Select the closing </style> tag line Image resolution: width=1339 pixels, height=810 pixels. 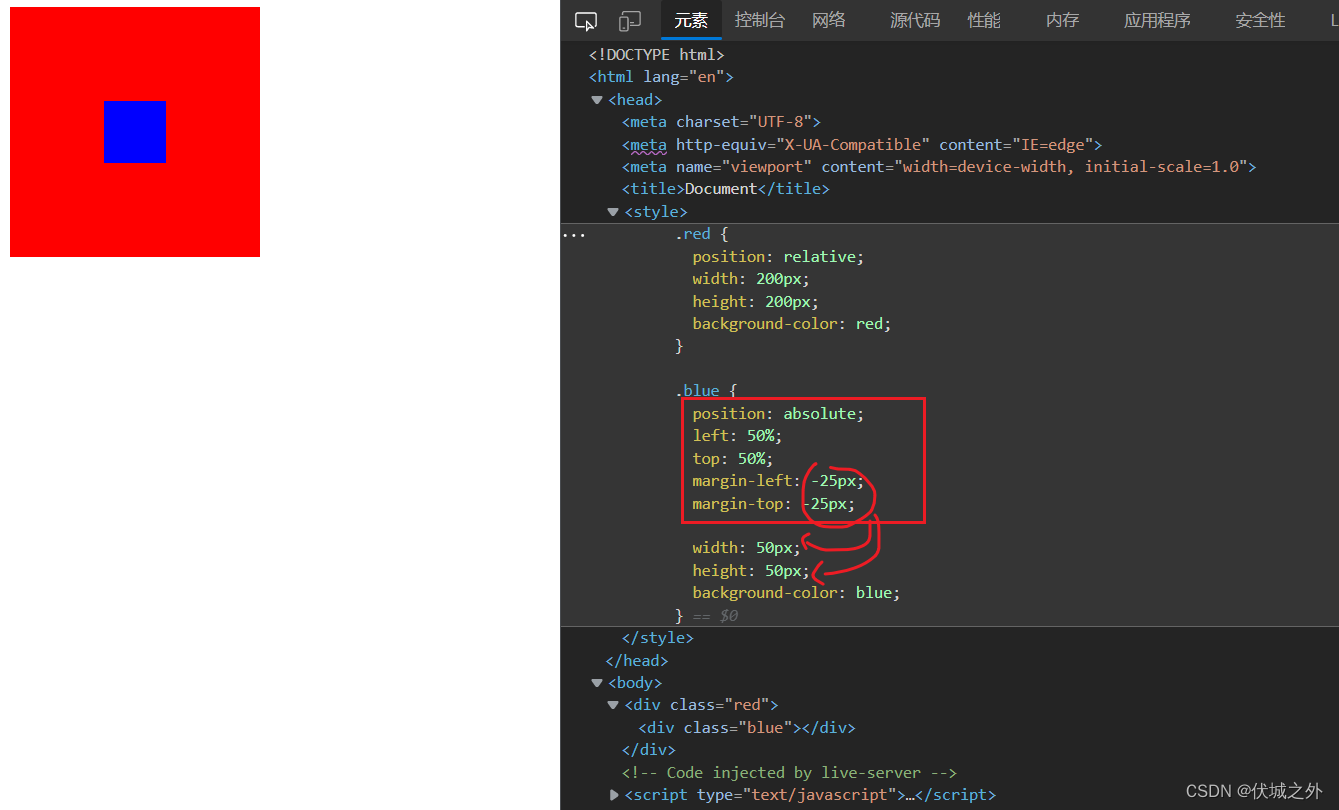coord(657,638)
